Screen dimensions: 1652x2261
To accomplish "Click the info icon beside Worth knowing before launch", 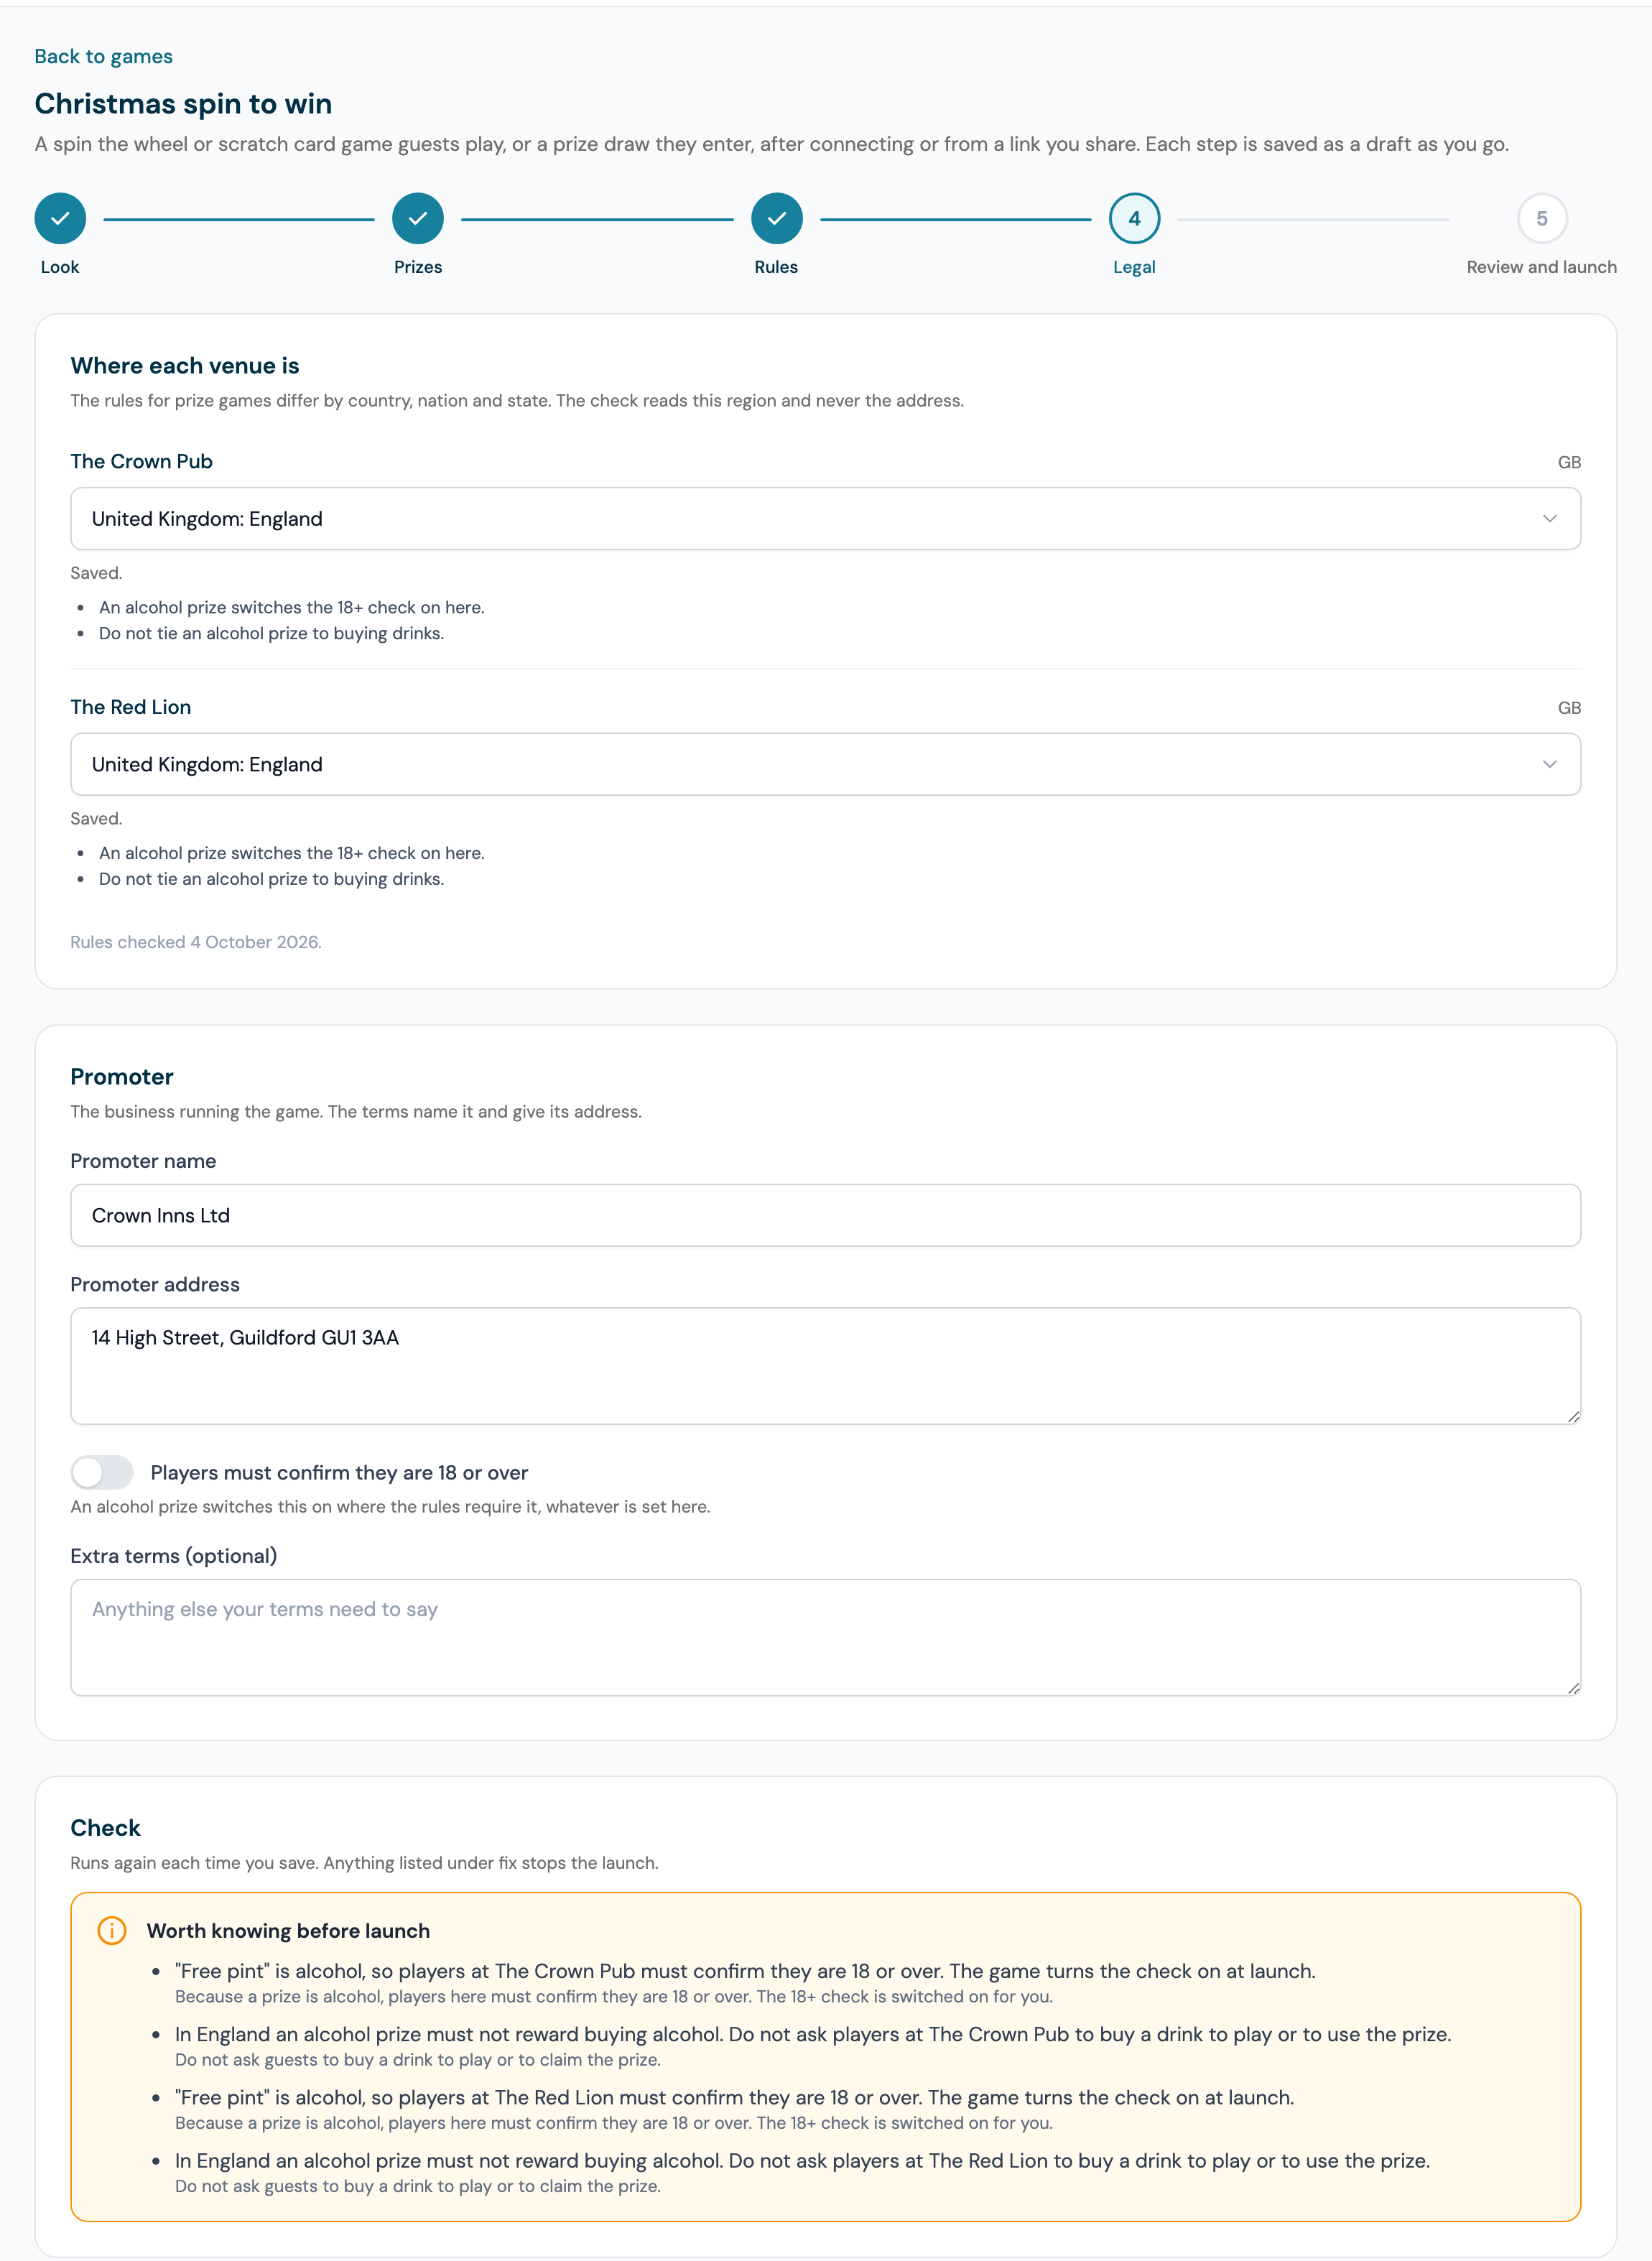I will coord(112,1930).
